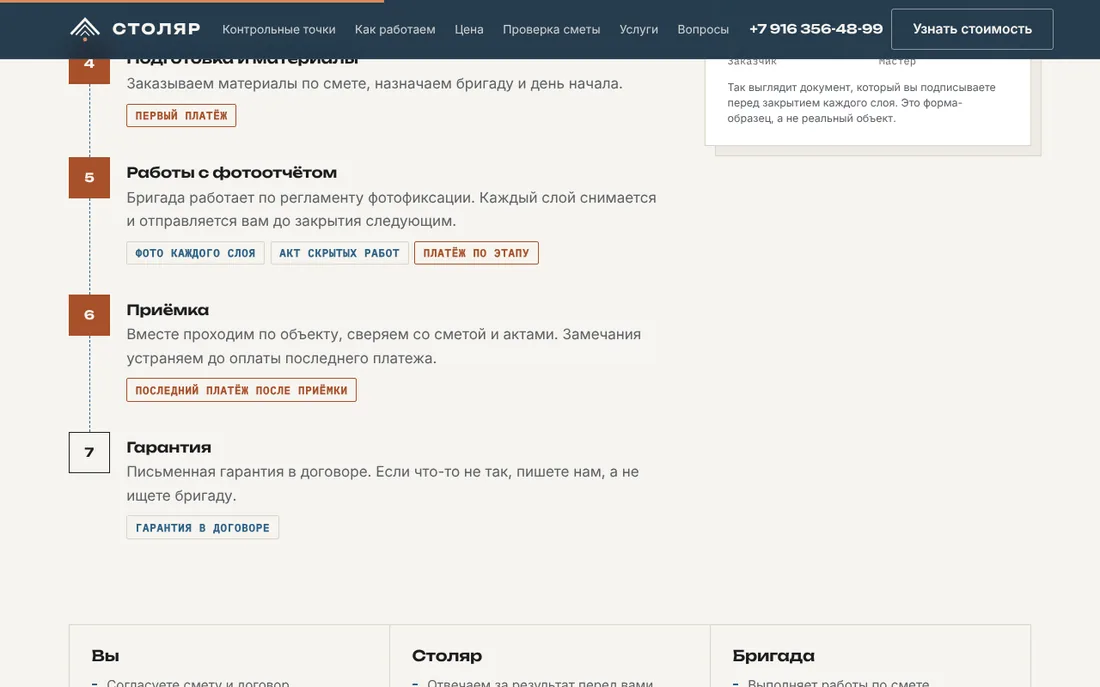Open the СТОЛЯР brand name link
This screenshot has height=687, width=1100.
pos(156,29)
